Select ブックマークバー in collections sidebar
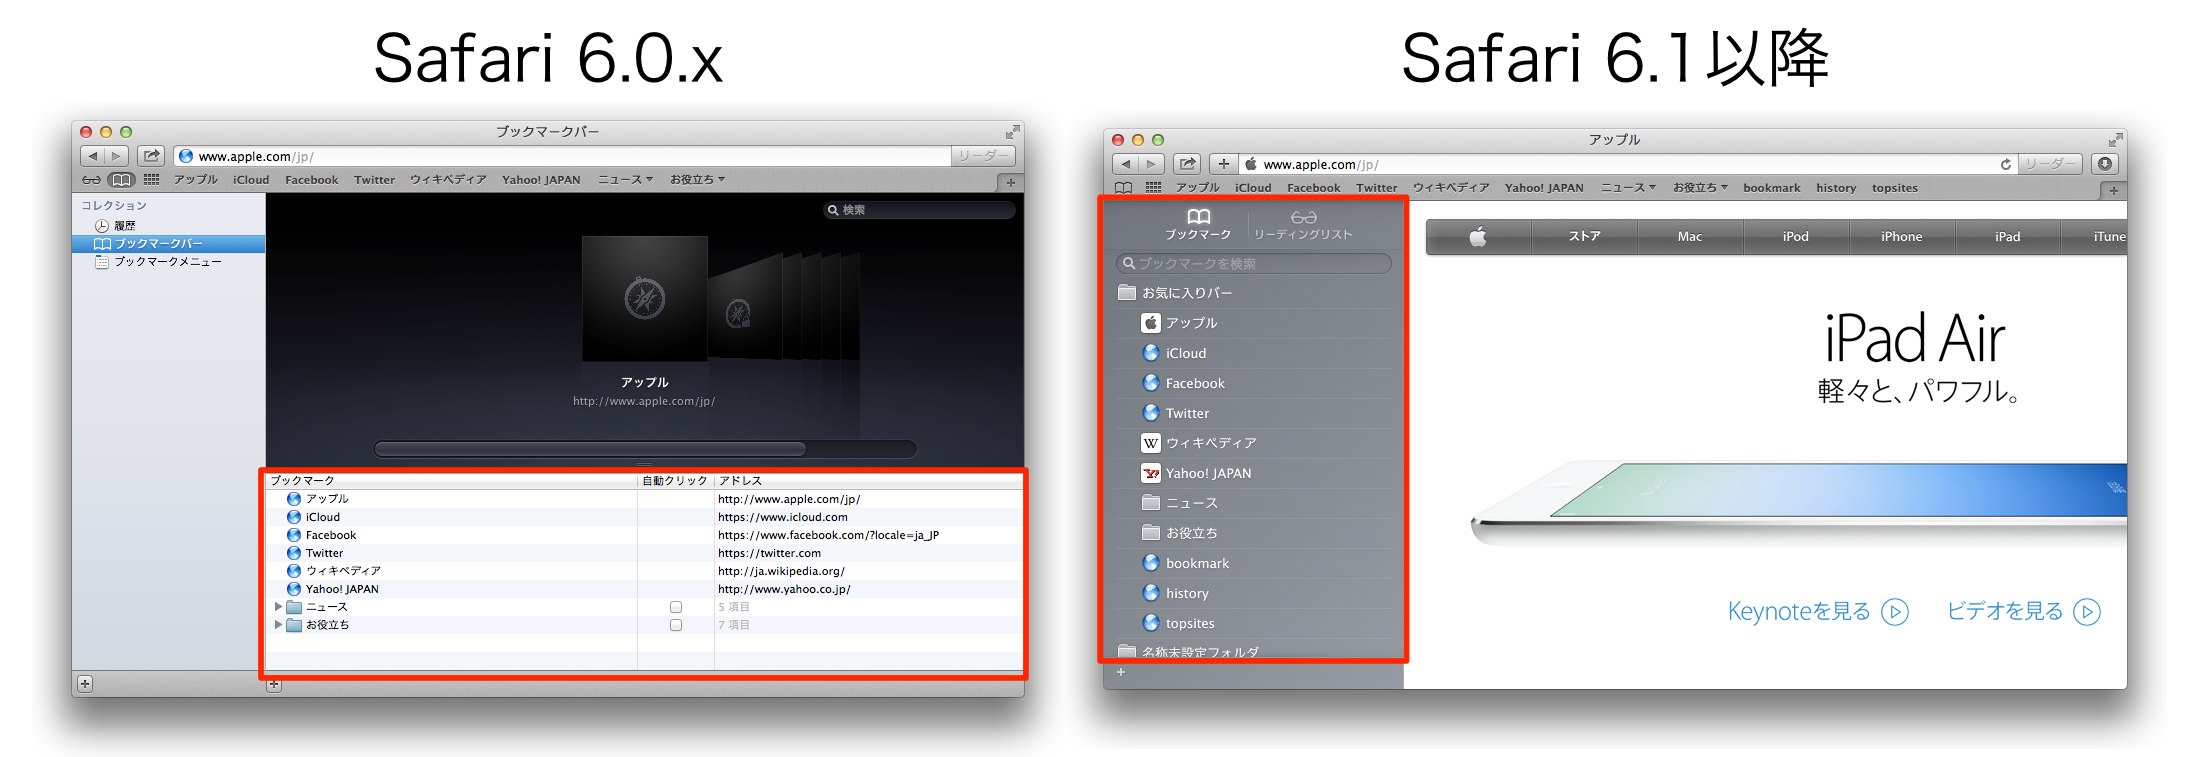This screenshot has height=757, width=2200. 168,244
